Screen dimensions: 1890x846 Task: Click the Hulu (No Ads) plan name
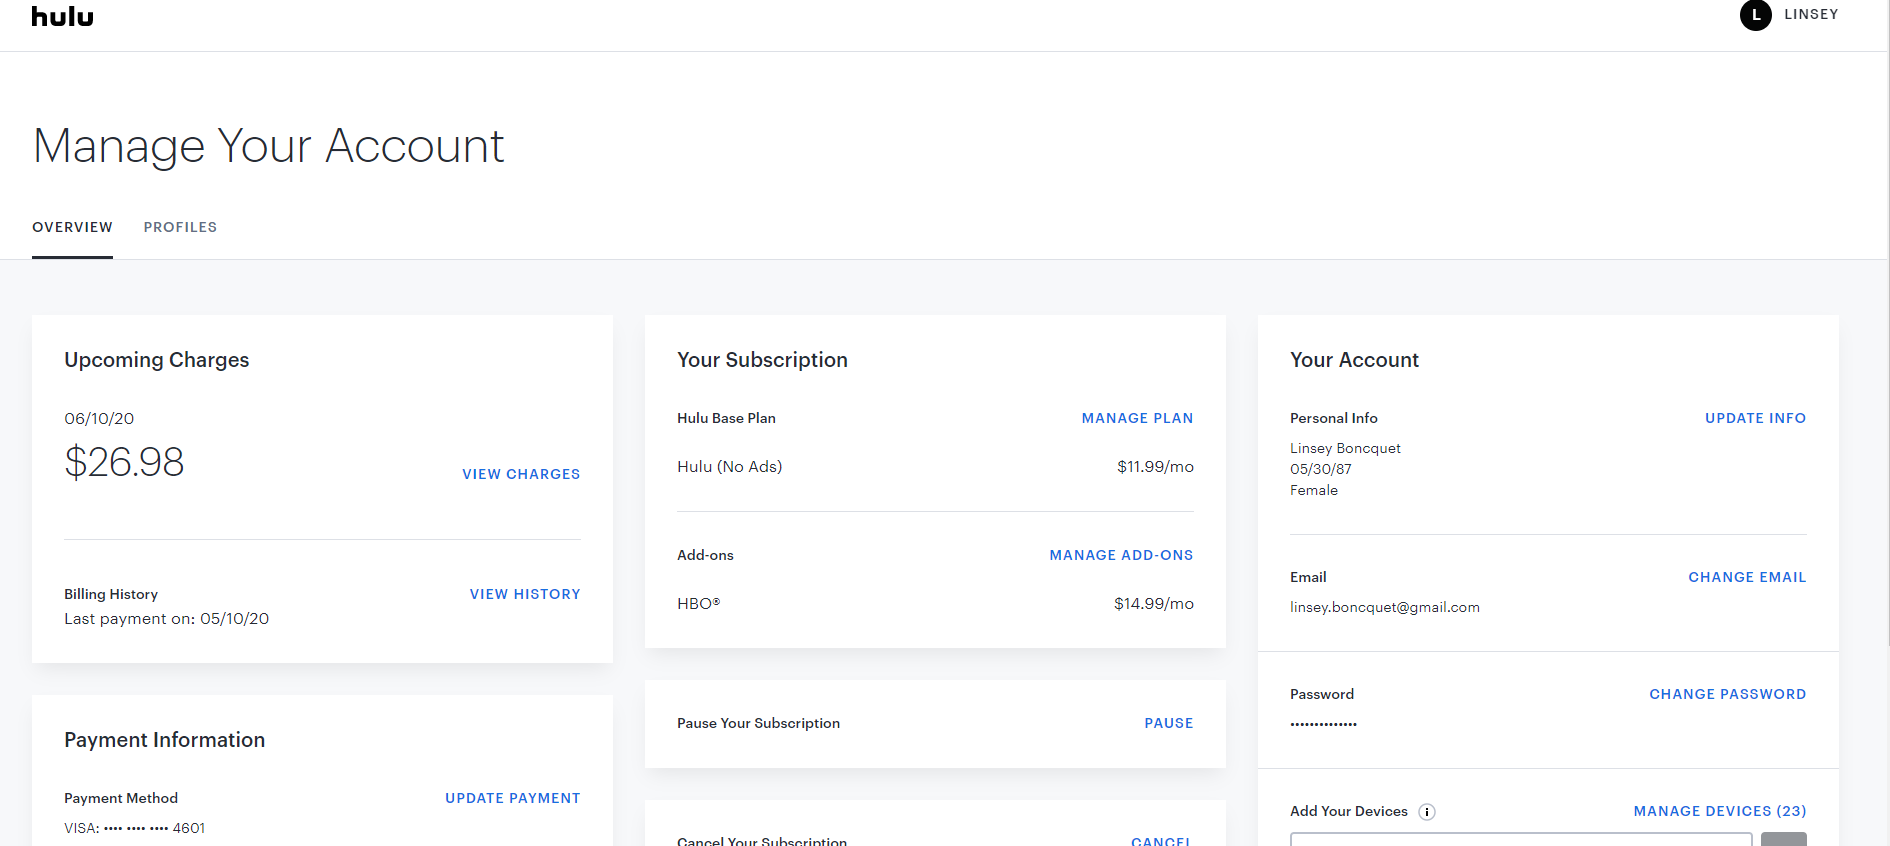730,467
